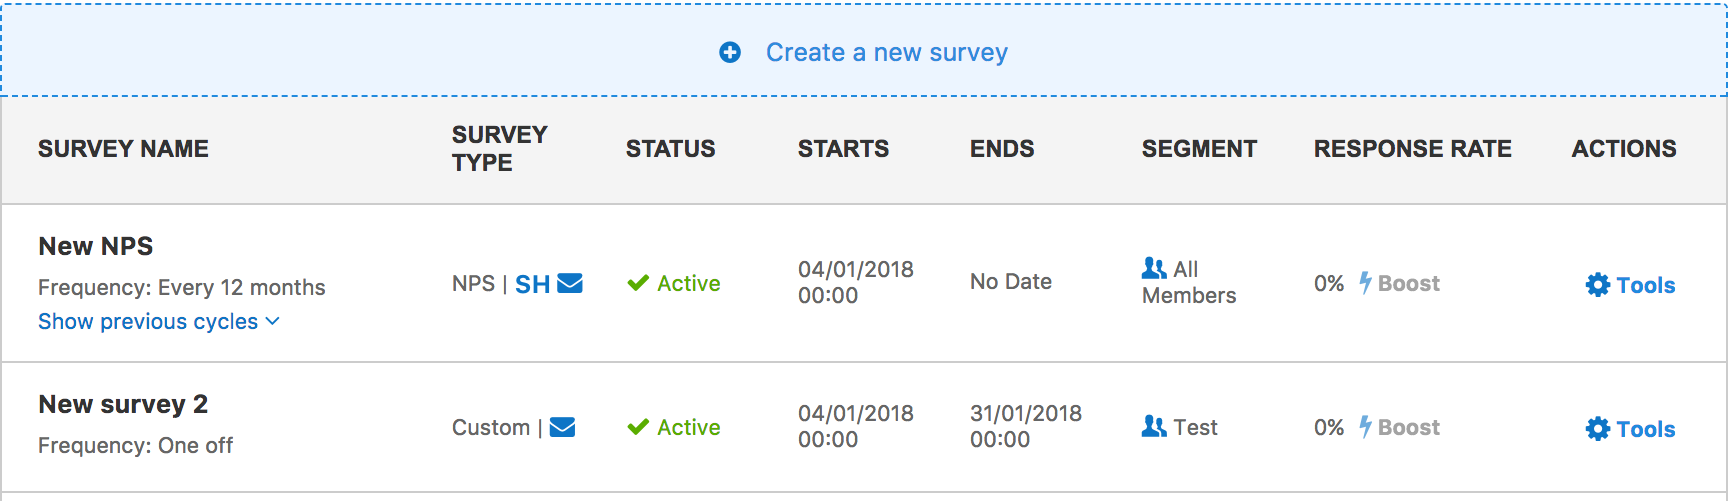1736x501 pixels.
Task: Click the green Active checkmark for New NPS
Action: coord(638,283)
